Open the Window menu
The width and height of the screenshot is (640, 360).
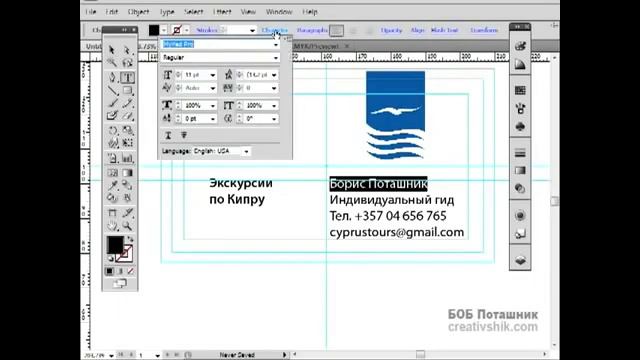tap(279, 12)
